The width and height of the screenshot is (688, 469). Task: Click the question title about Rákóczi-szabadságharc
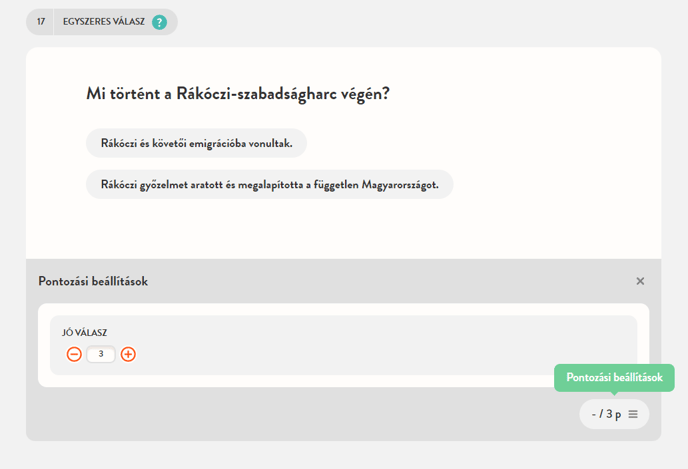point(237,94)
